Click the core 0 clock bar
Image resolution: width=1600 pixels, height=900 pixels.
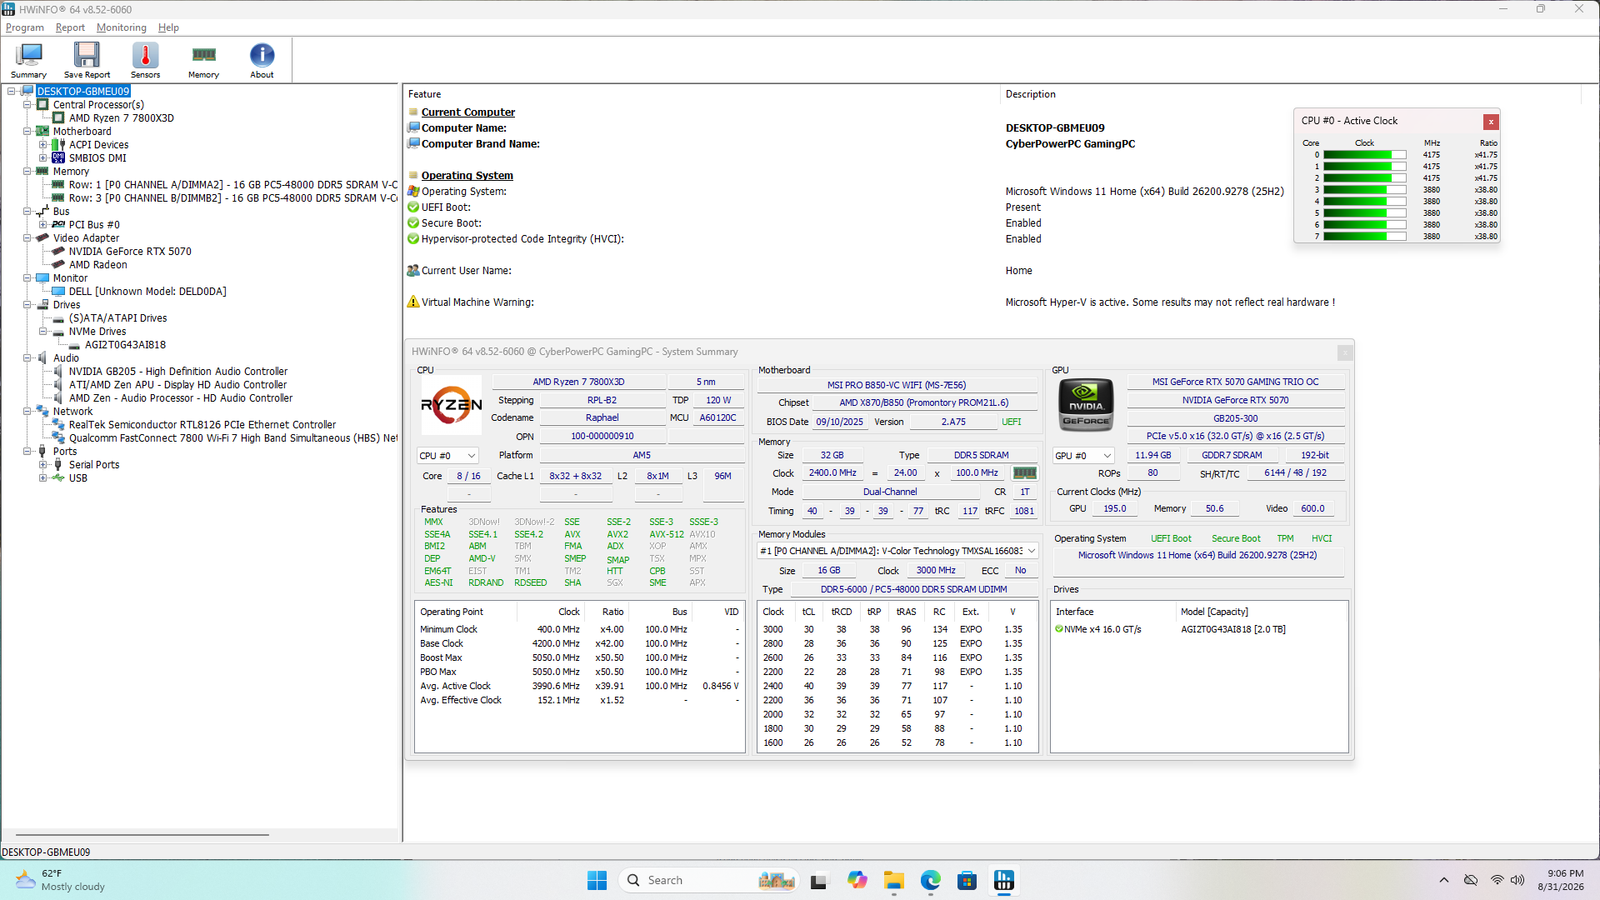(1364, 155)
